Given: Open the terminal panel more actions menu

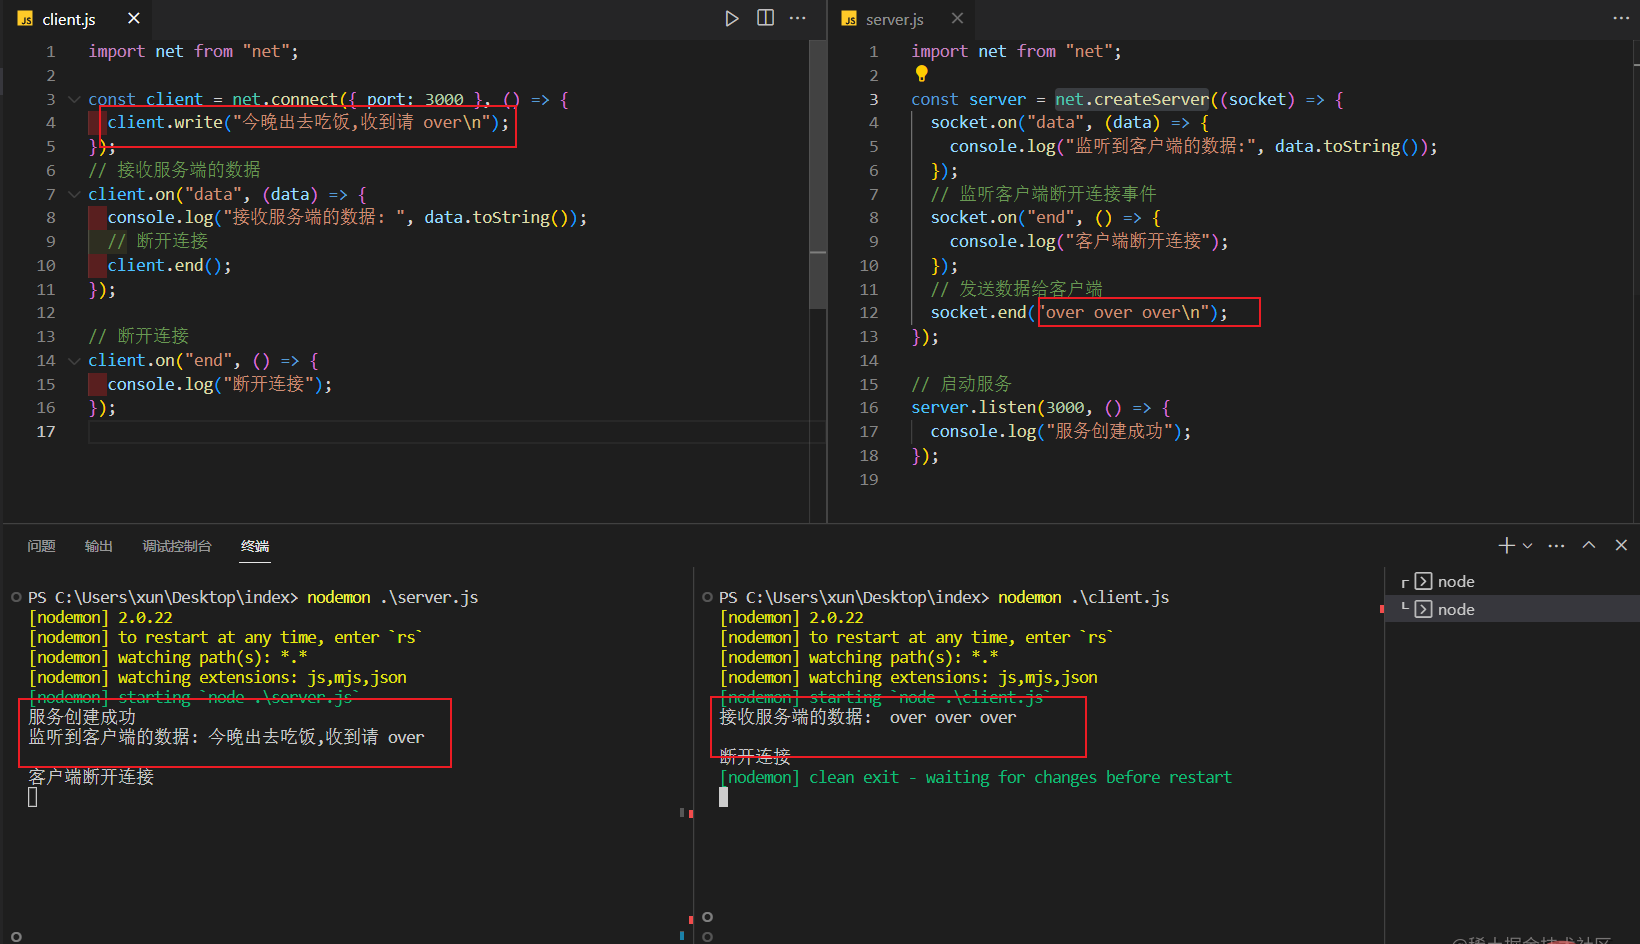Looking at the screenshot, I should pos(1556,545).
